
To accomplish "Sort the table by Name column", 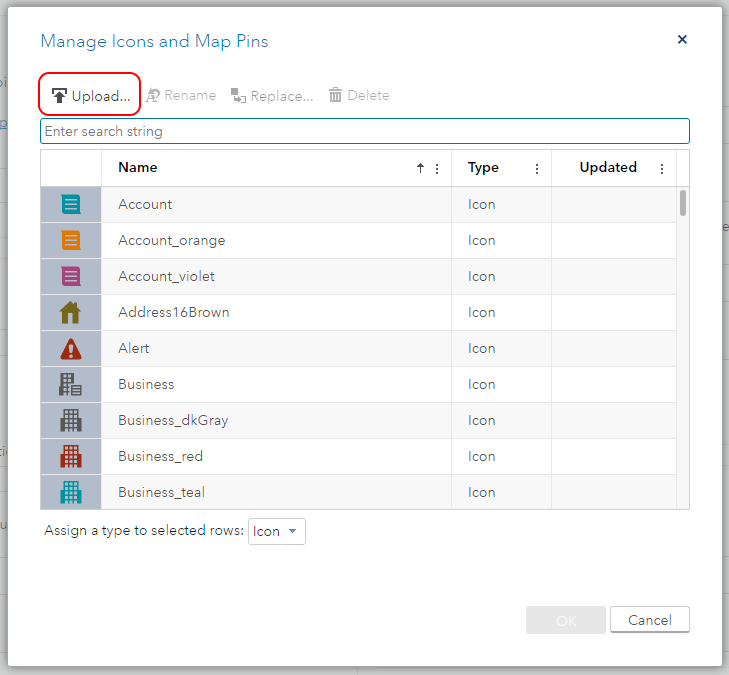I will [x=138, y=168].
